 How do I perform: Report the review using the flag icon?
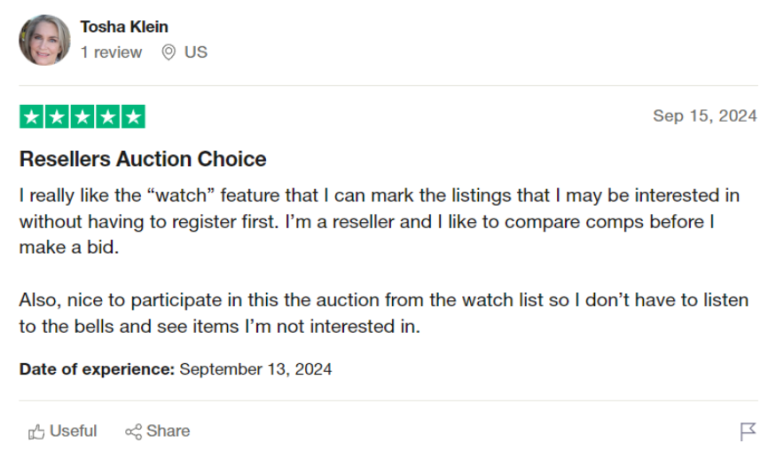coord(747,432)
